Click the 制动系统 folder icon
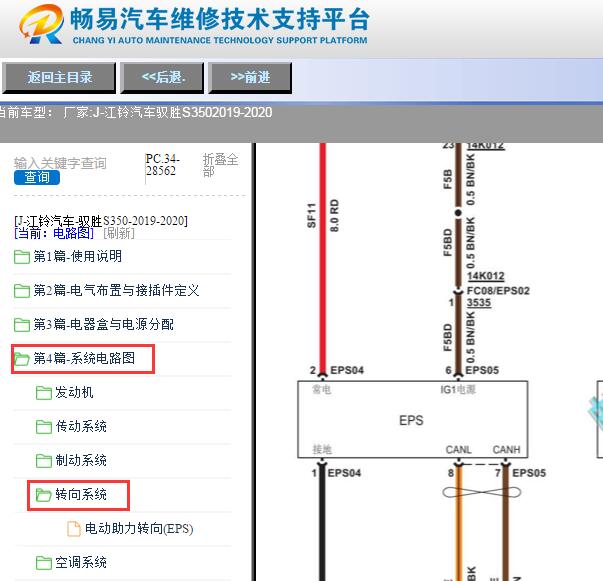Image resolution: width=603 pixels, height=581 pixels. click(x=43, y=461)
